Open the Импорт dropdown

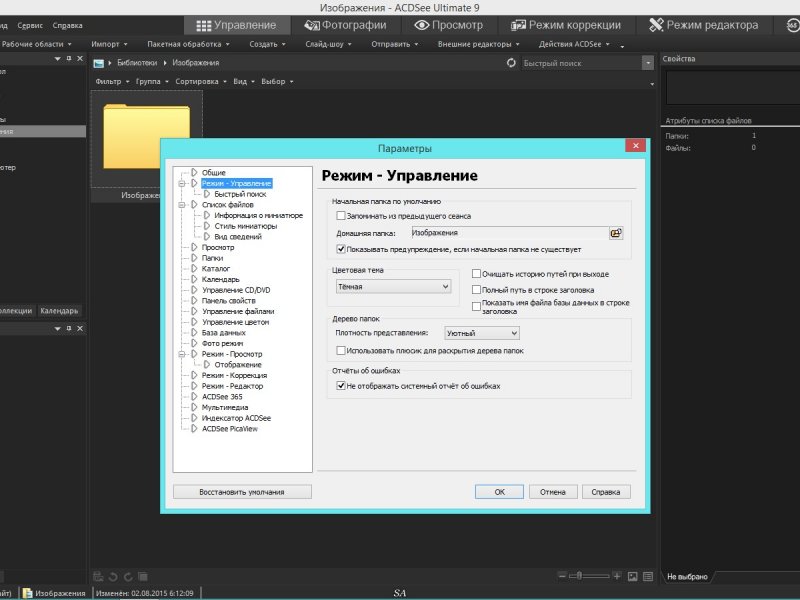tap(109, 44)
